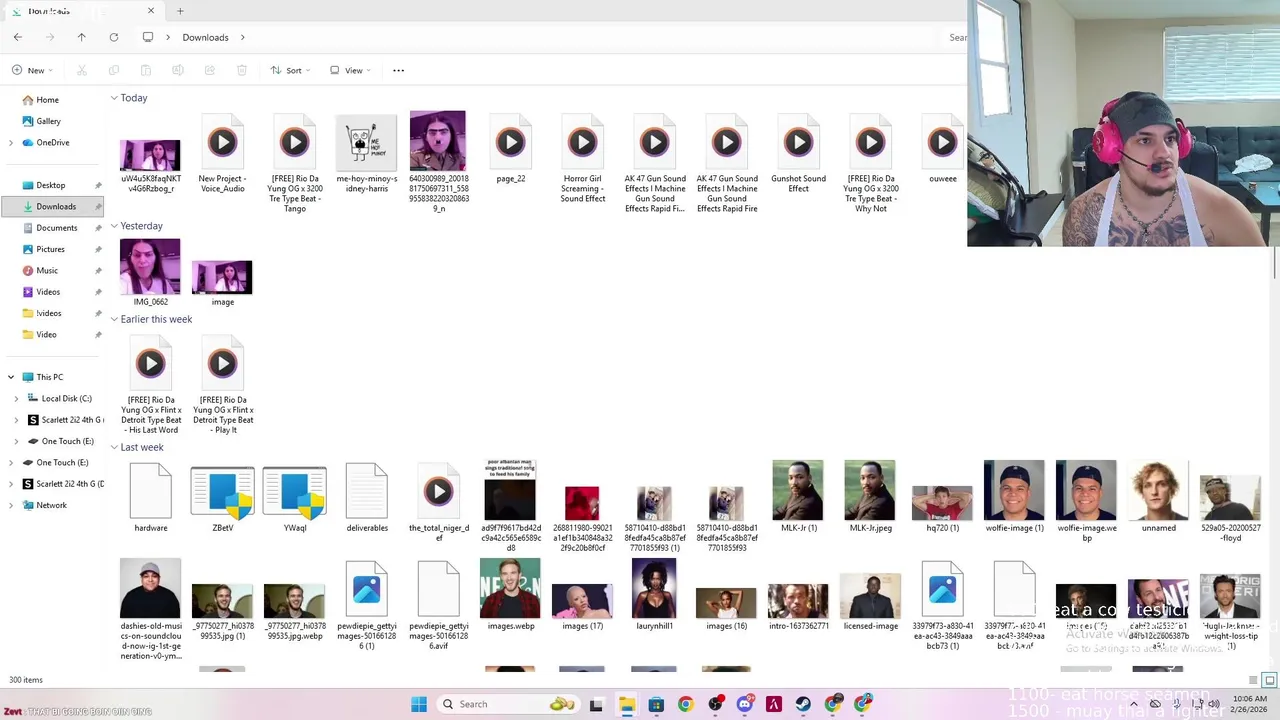Open the View dropdown menu

tap(350, 70)
